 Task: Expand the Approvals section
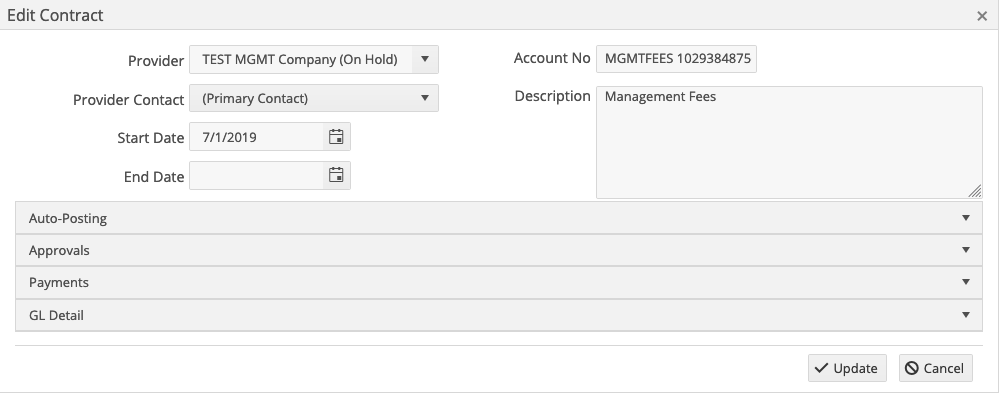coord(499,250)
